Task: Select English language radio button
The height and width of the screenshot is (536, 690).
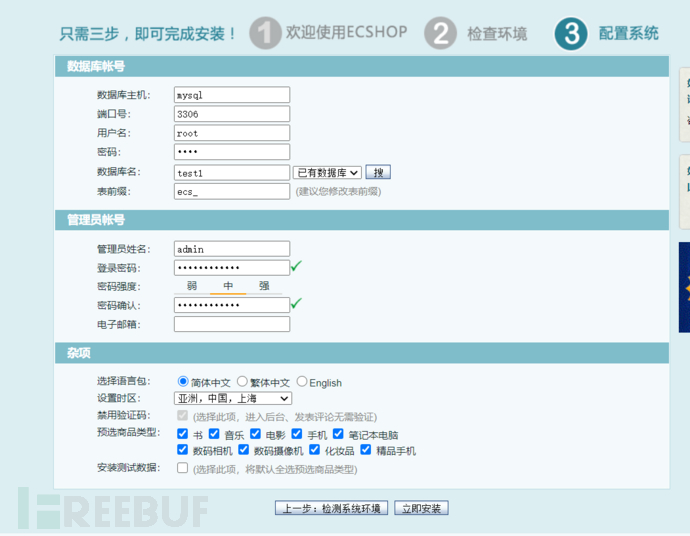Action: click(x=301, y=381)
